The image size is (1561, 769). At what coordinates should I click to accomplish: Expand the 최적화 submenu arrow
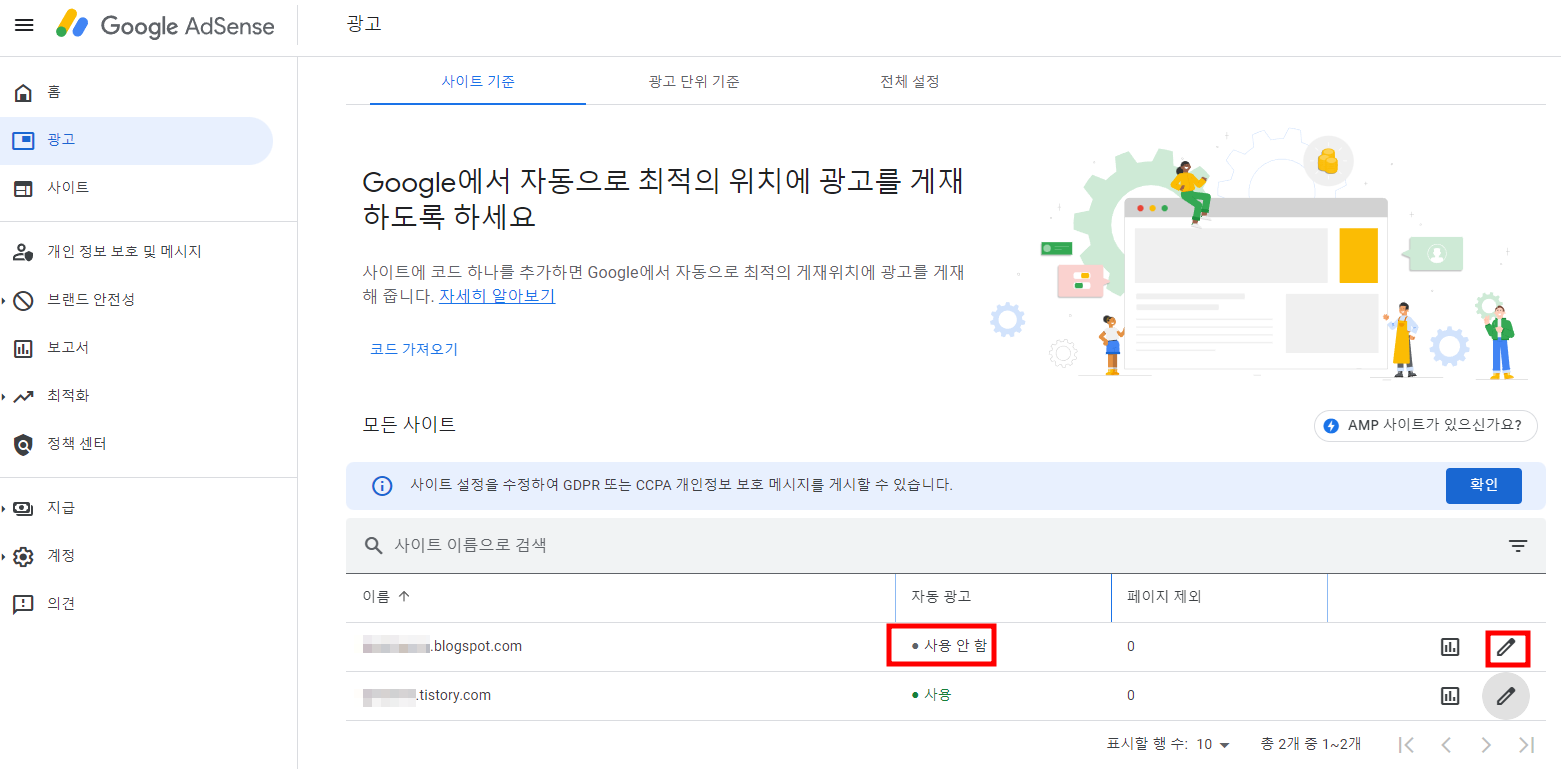[4, 396]
